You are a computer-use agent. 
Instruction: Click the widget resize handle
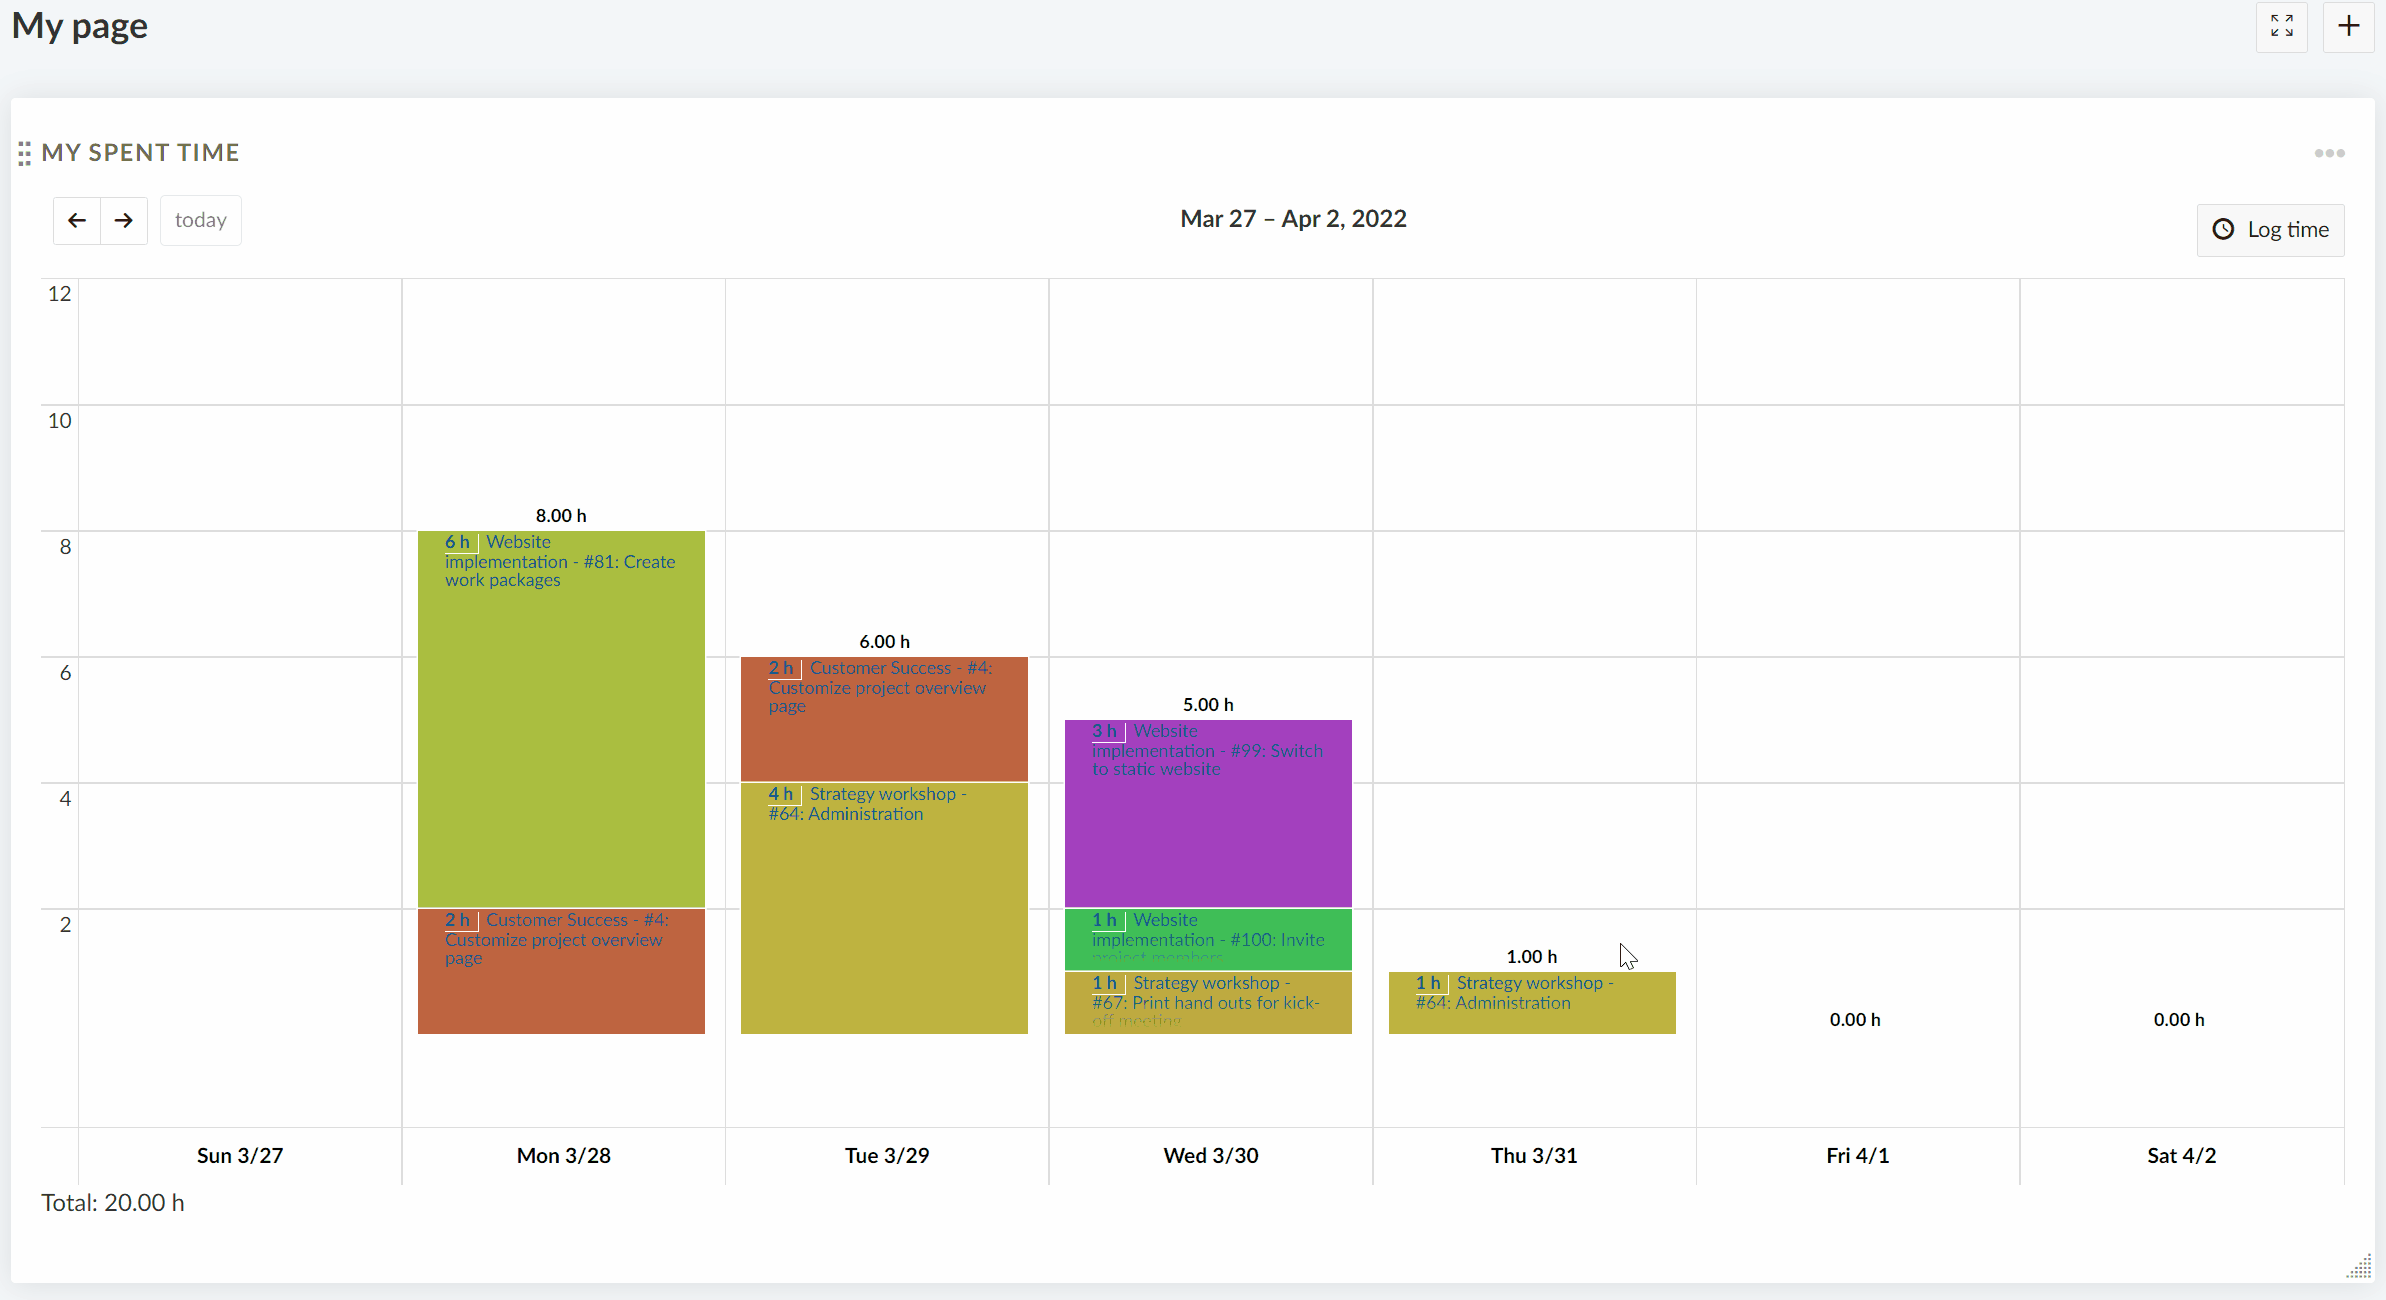[2360, 1267]
